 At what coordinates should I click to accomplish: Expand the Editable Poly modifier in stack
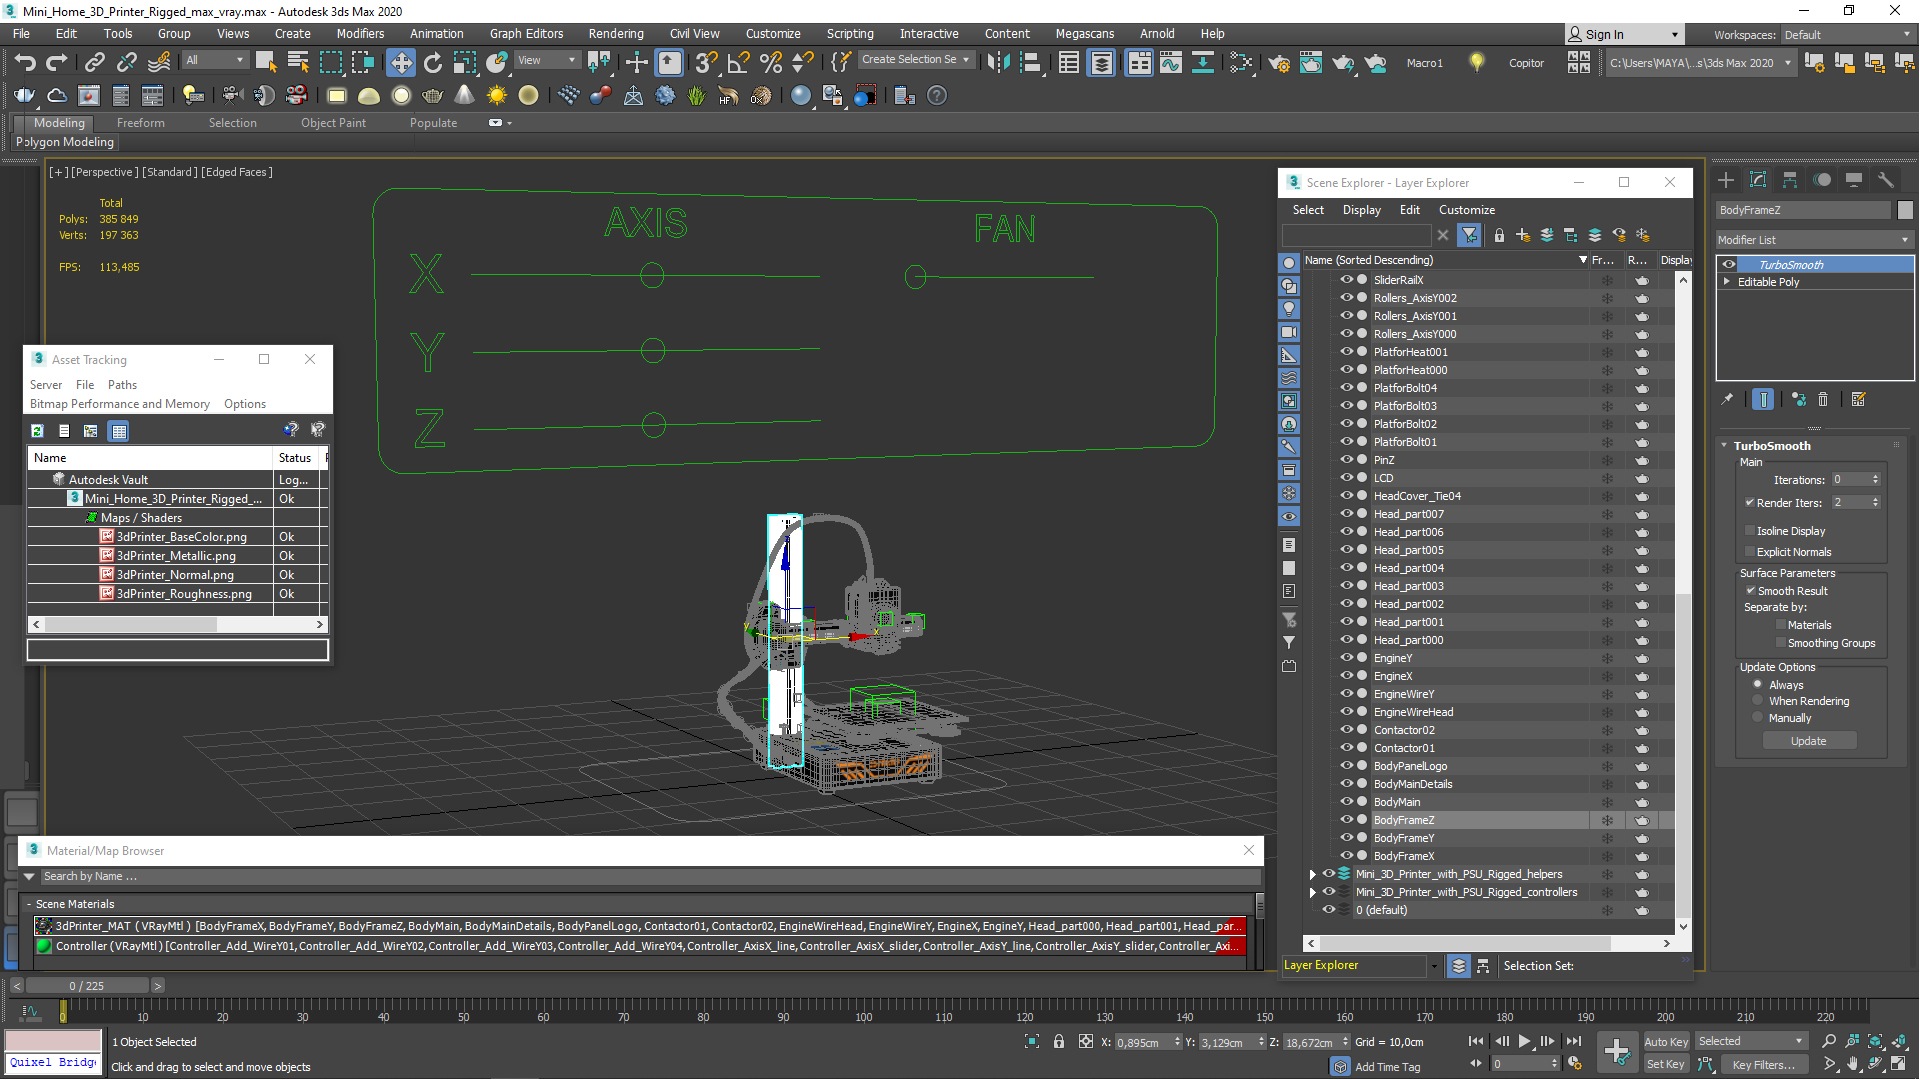tap(1729, 282)
